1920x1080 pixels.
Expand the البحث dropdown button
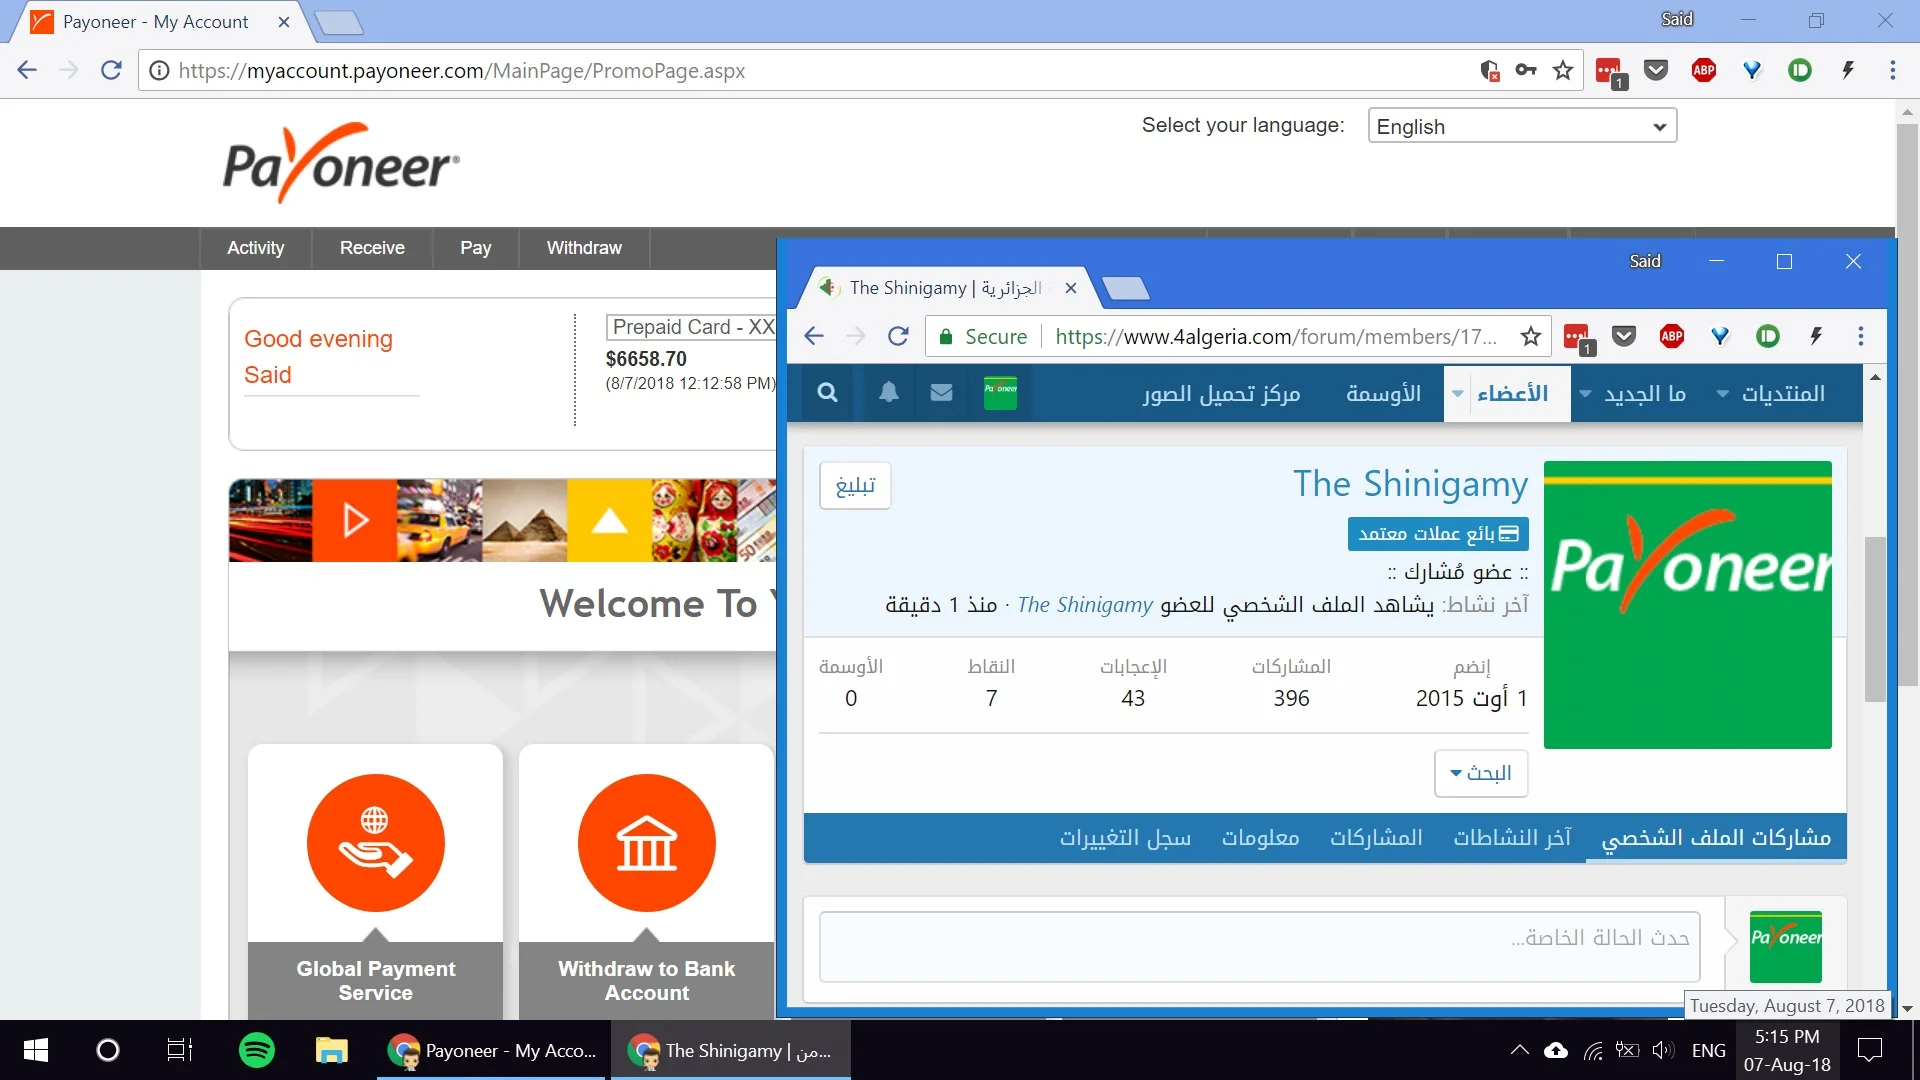coord(1480,773)
